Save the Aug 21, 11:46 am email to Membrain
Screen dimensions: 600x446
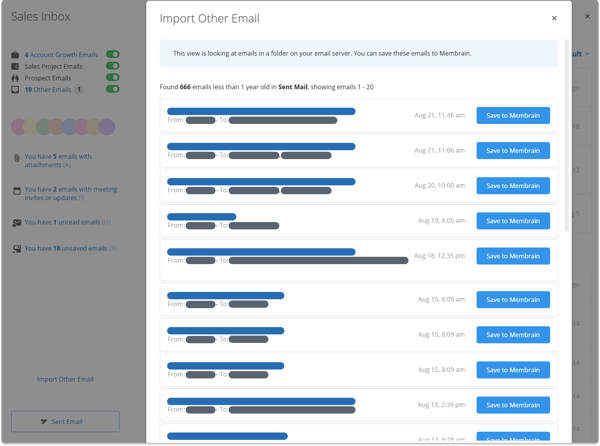pyautogui.click(x=513, y=115)
